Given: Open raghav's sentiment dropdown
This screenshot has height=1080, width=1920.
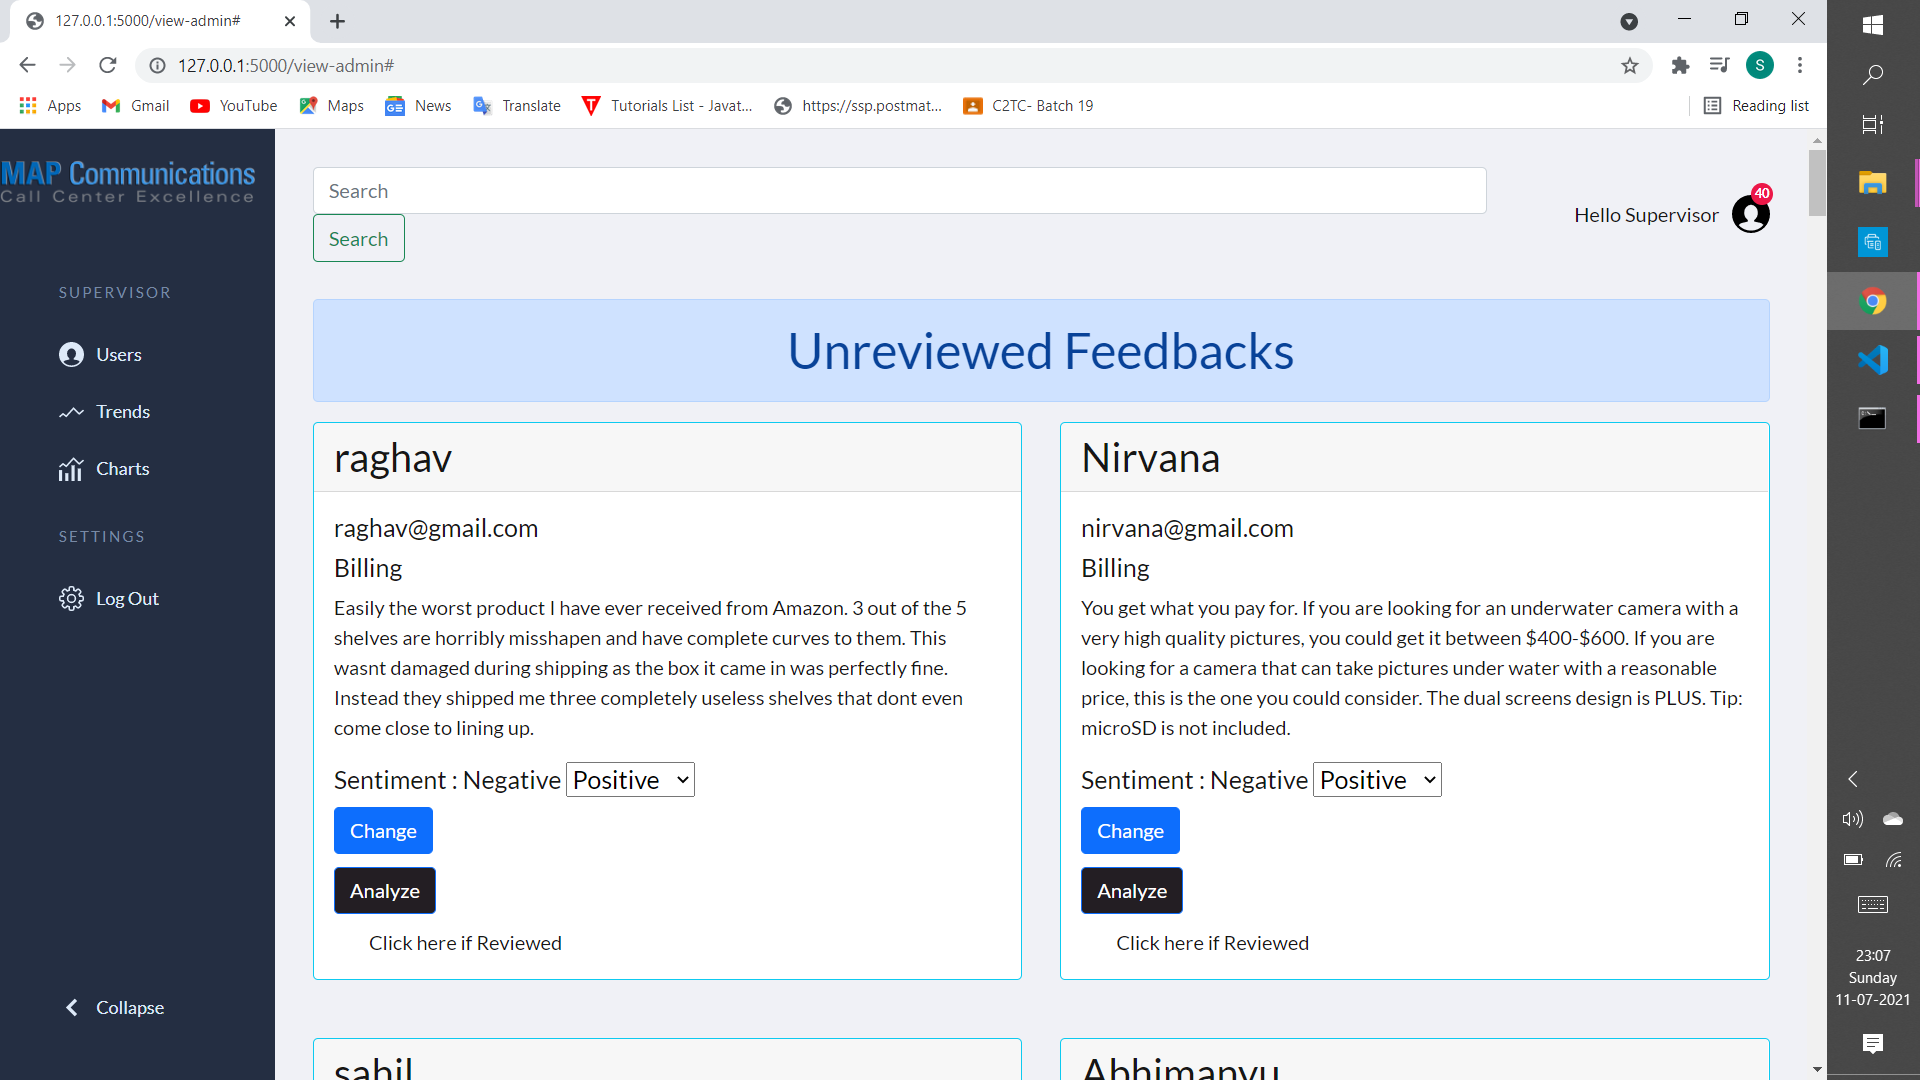Looking at the screenshot, I should pyautogui.click(x=629, y=779).
